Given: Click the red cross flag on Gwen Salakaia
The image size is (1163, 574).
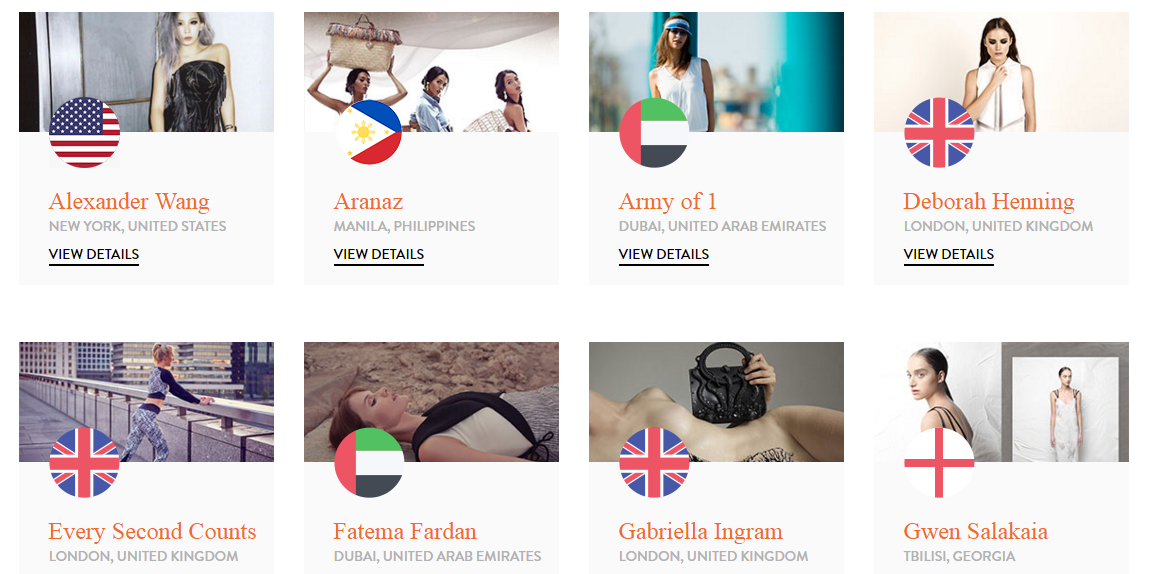Looking at the screenshot, I should coord(939,463).
